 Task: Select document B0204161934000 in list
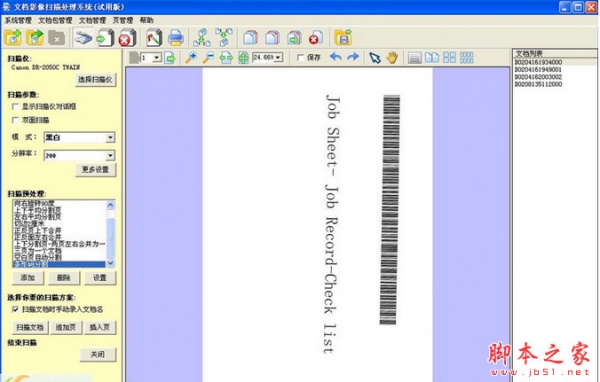point(538,62)
